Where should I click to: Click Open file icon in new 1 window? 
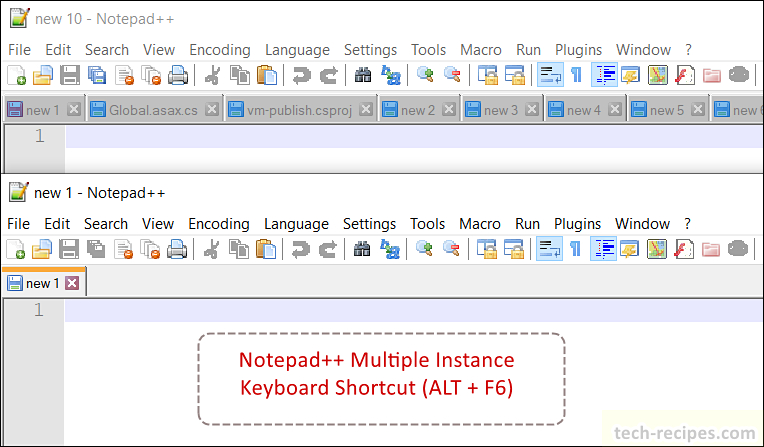coord(42,249)
